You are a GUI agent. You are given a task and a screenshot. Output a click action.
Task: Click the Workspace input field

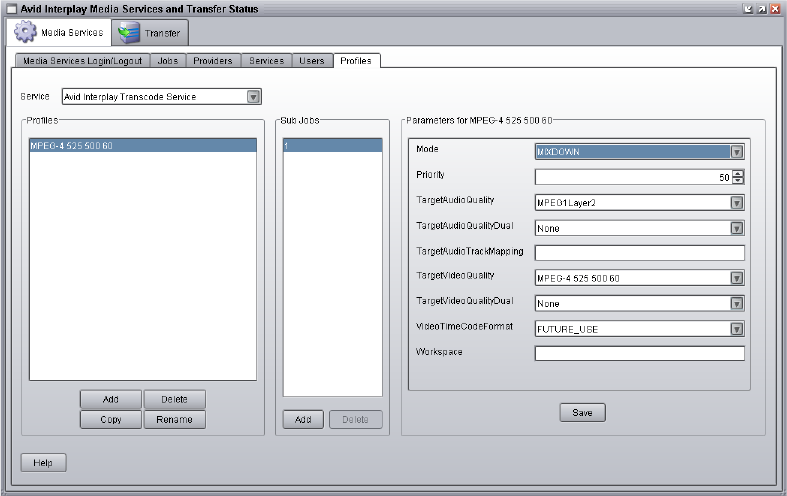[x=639, y=353]
